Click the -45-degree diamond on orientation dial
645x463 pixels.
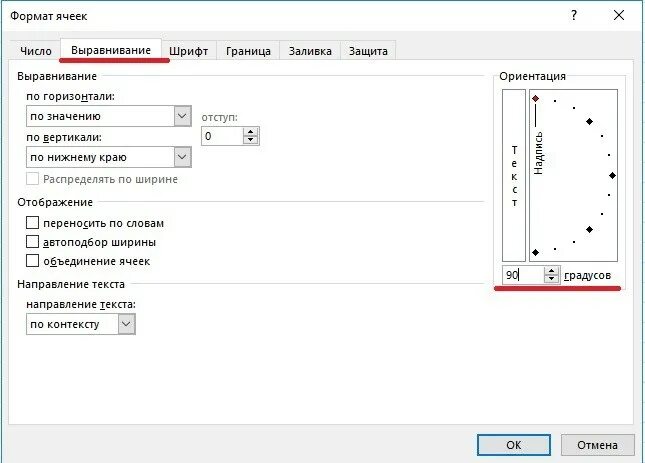coord(589,229)
